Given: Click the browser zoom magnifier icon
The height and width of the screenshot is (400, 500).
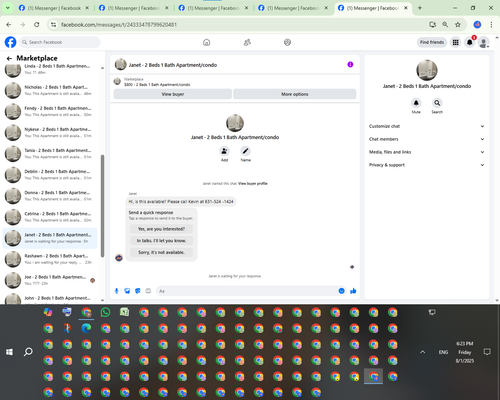Looking at the screenshot, I should 445,24.
